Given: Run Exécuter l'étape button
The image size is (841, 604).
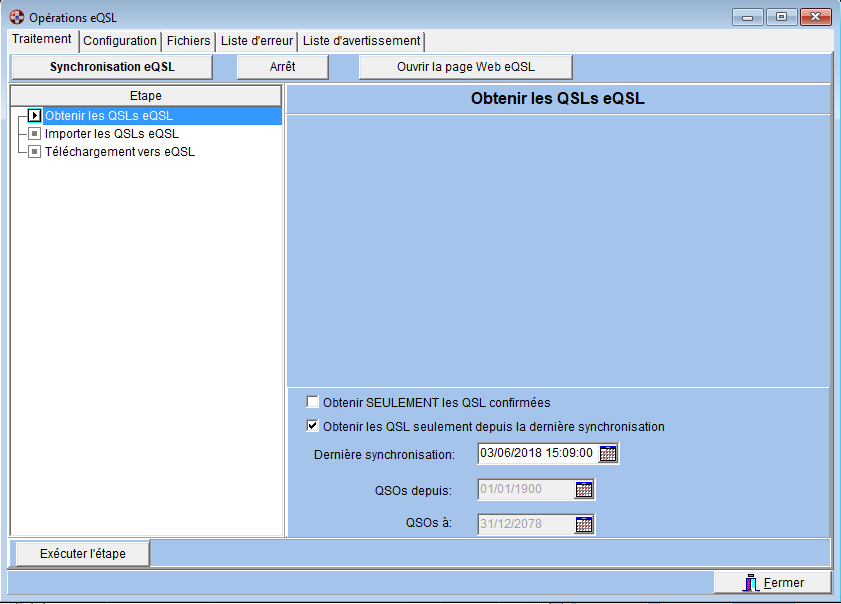Looking at the screenshot, I should pos(82,553).
